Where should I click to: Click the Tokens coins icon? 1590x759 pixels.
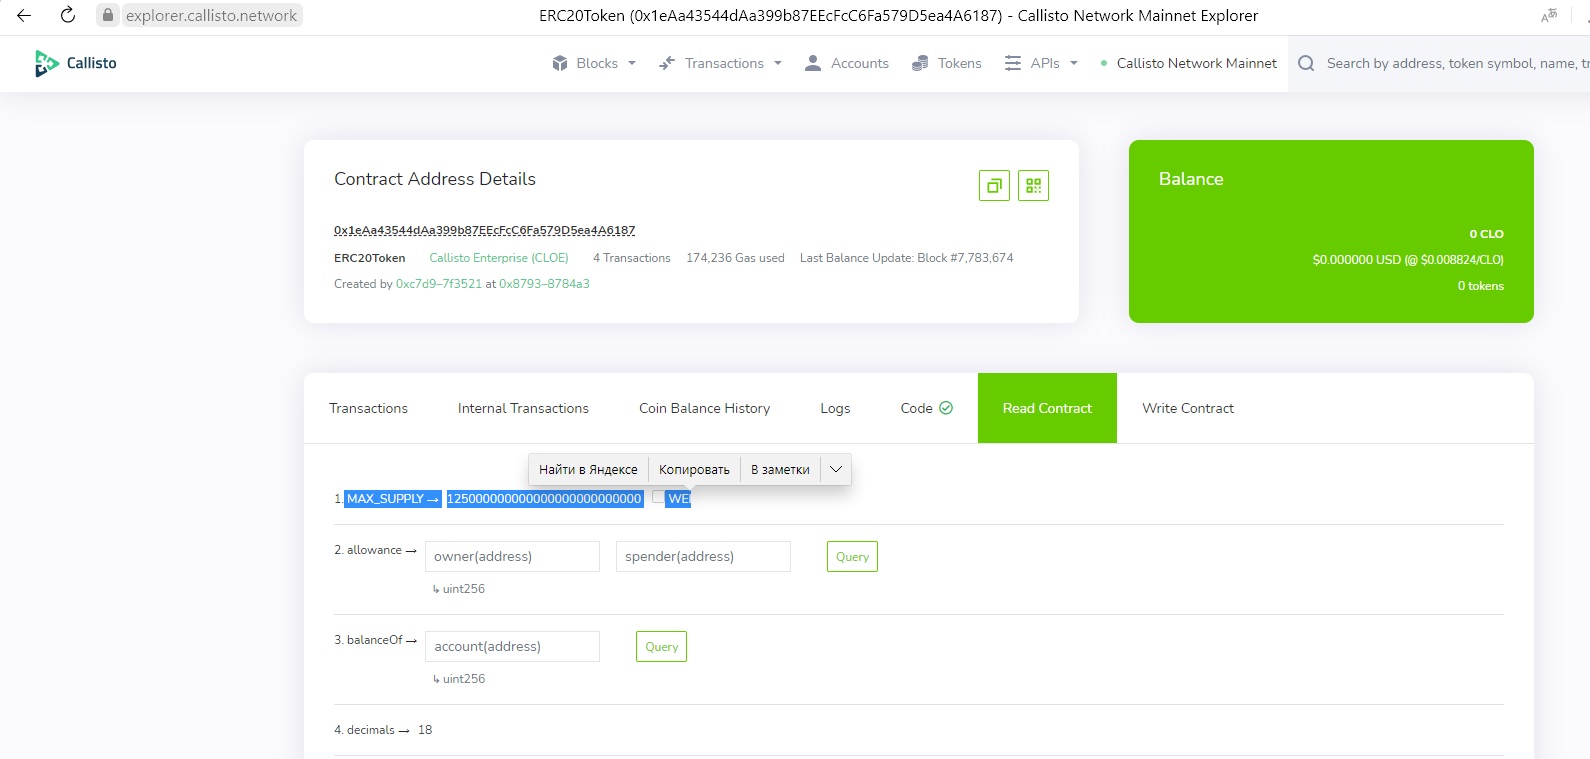click(920, 63)
